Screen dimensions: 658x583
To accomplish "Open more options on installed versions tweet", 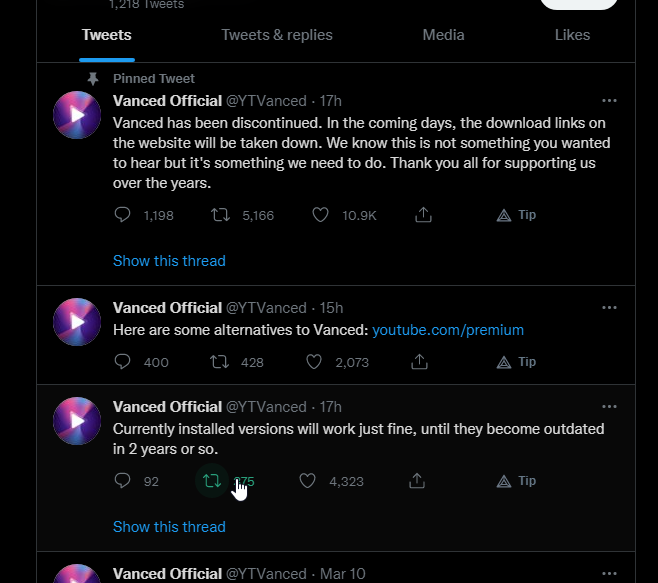I will pos(609,407).
